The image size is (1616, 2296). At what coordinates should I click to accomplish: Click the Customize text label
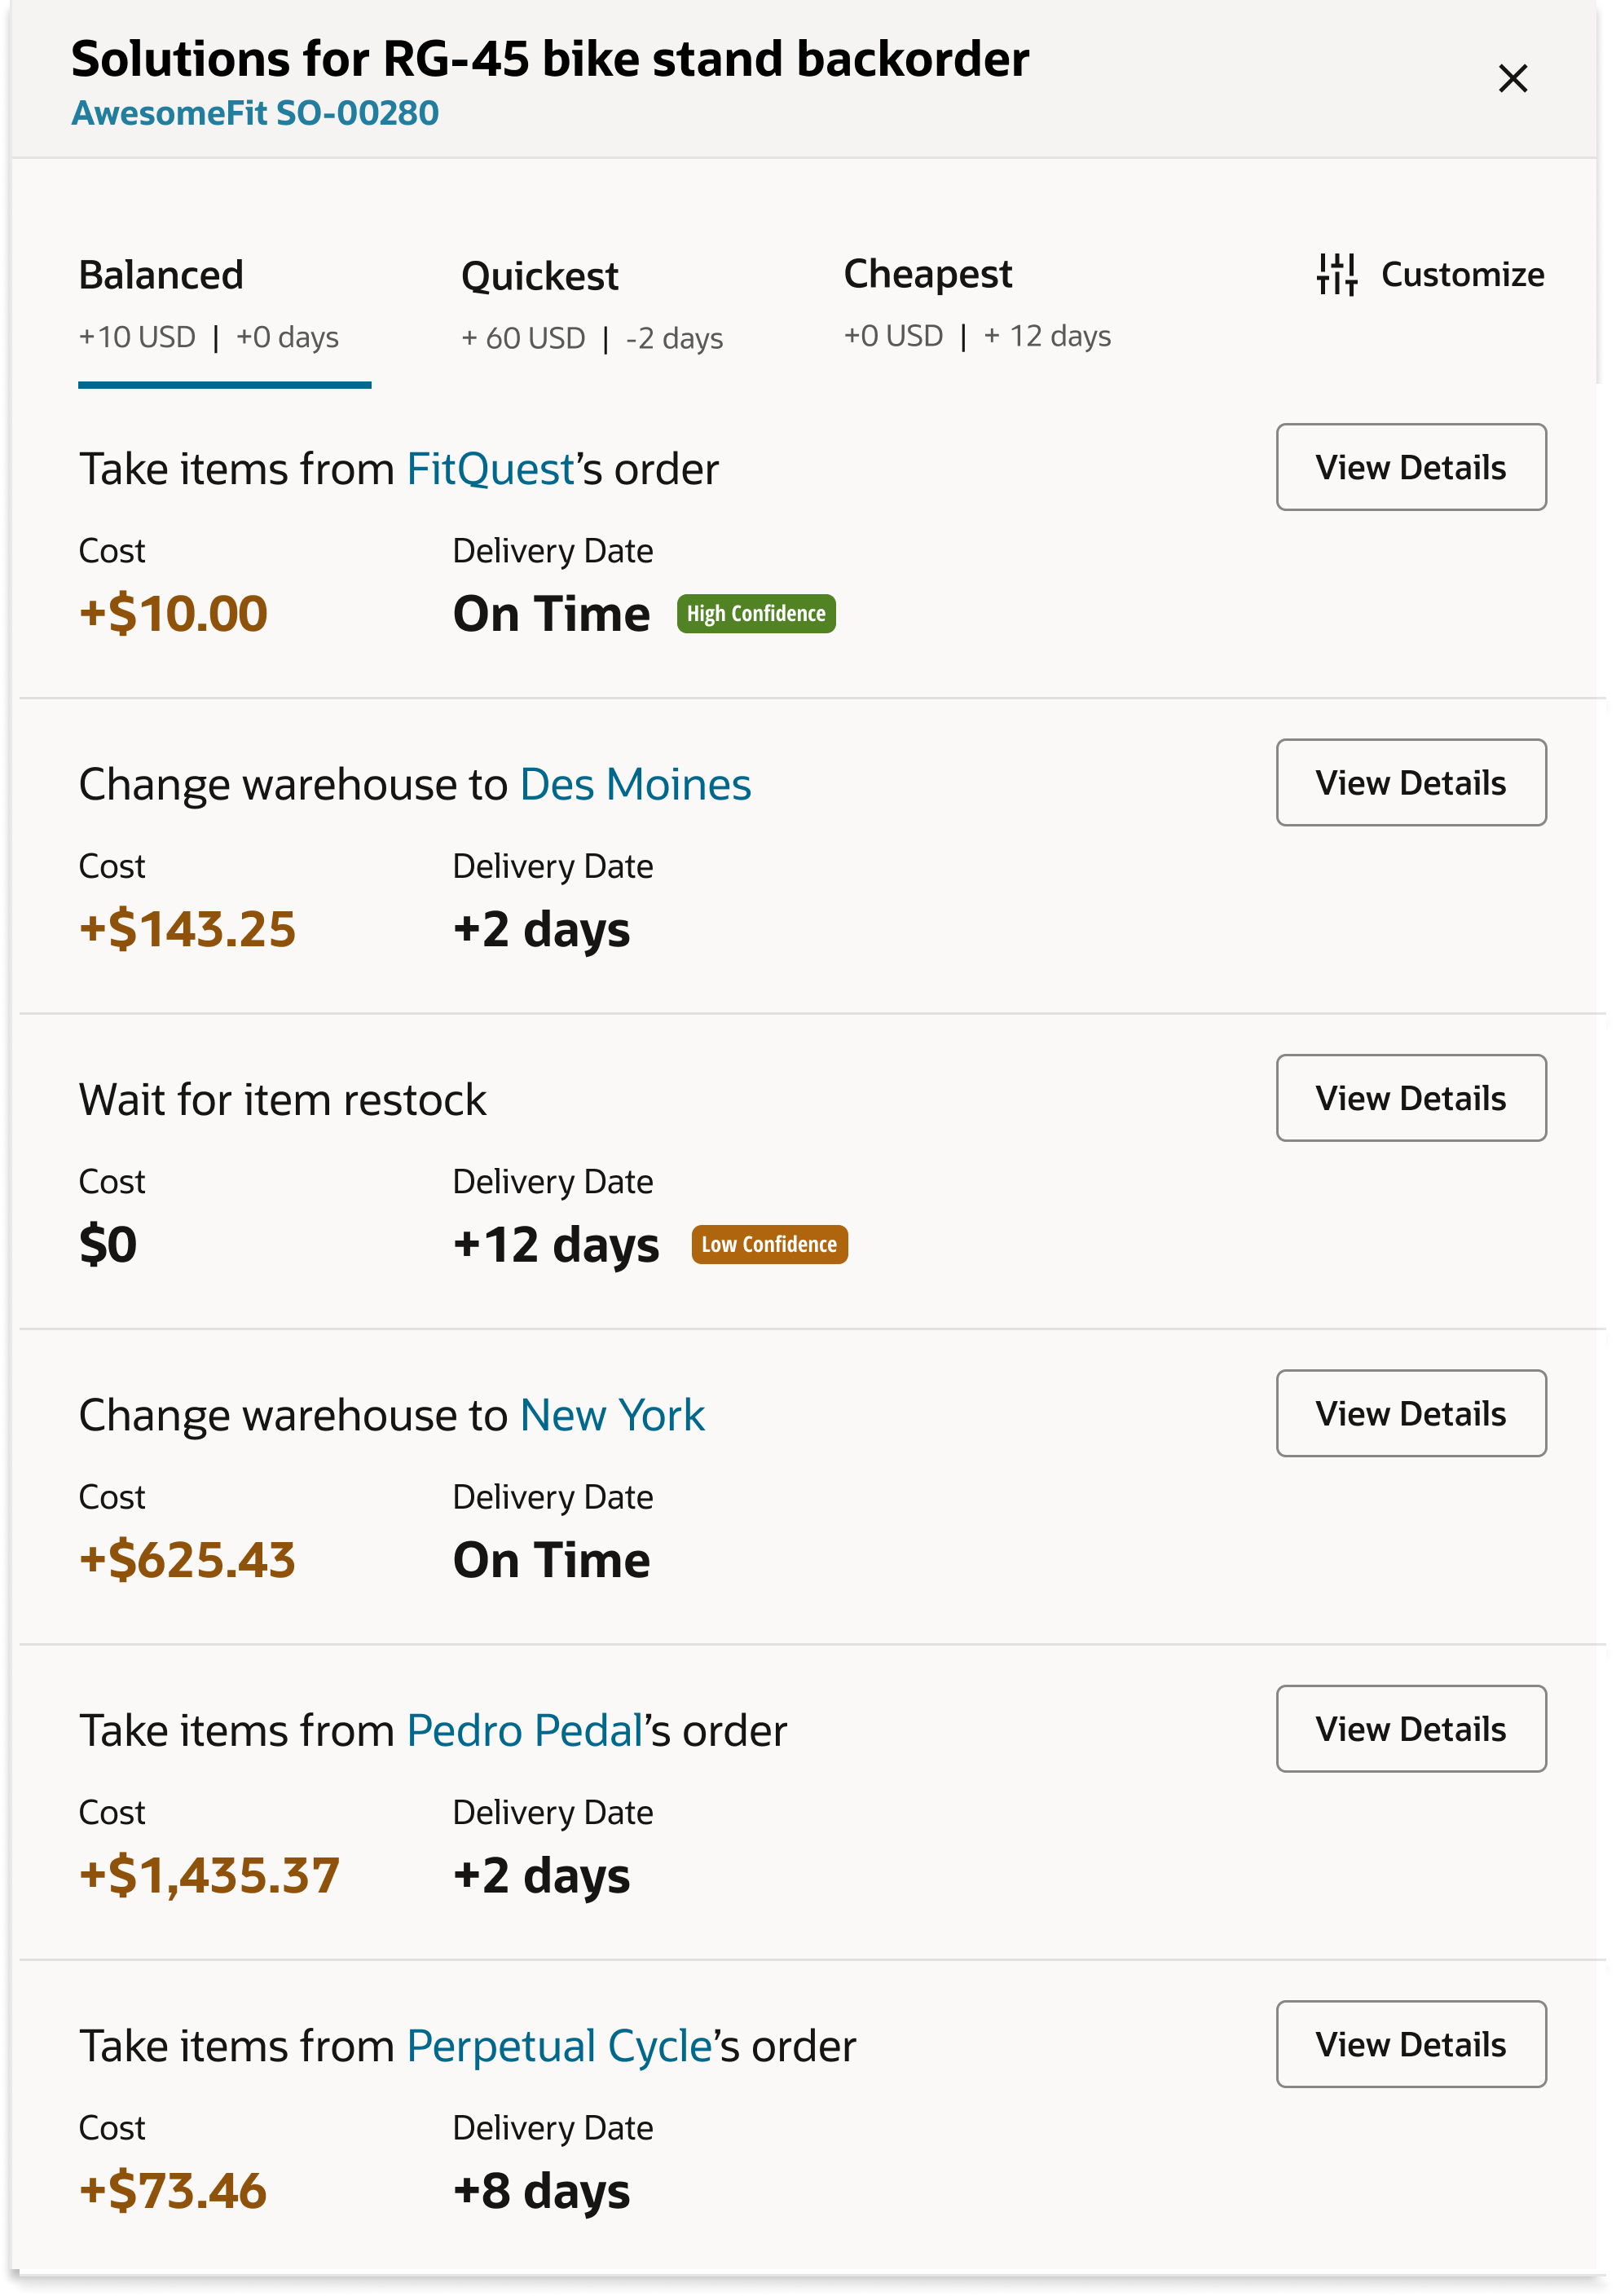click(1462, 274)
